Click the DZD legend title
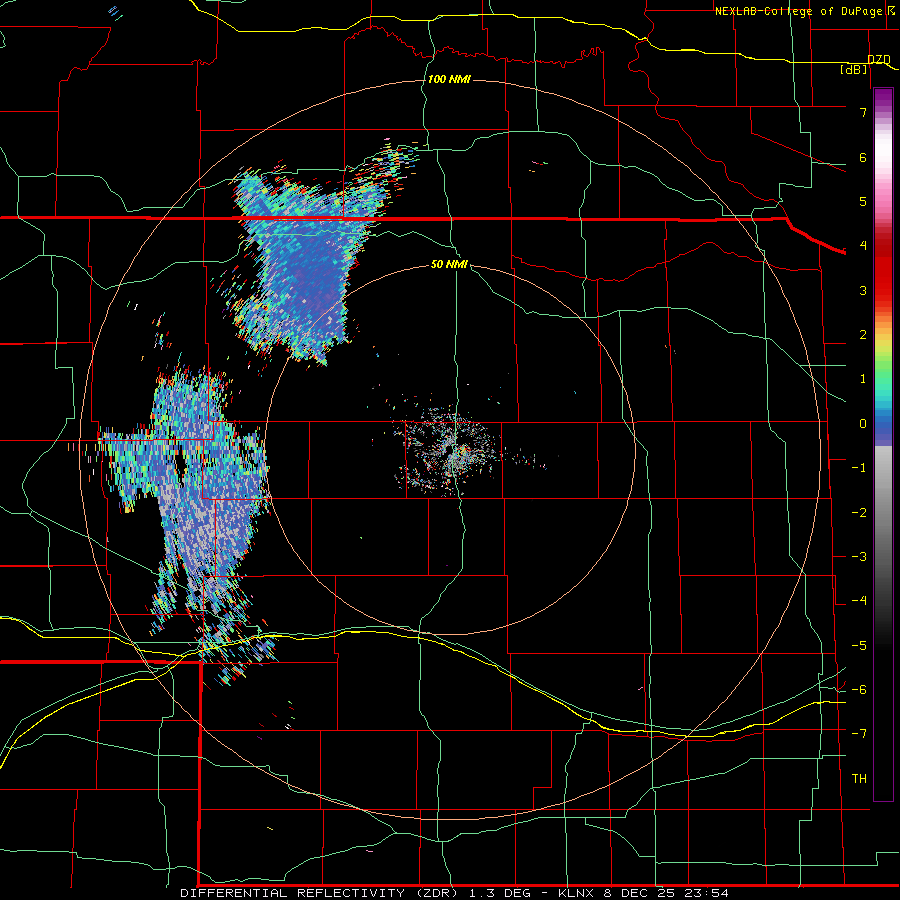 point(878,60)
